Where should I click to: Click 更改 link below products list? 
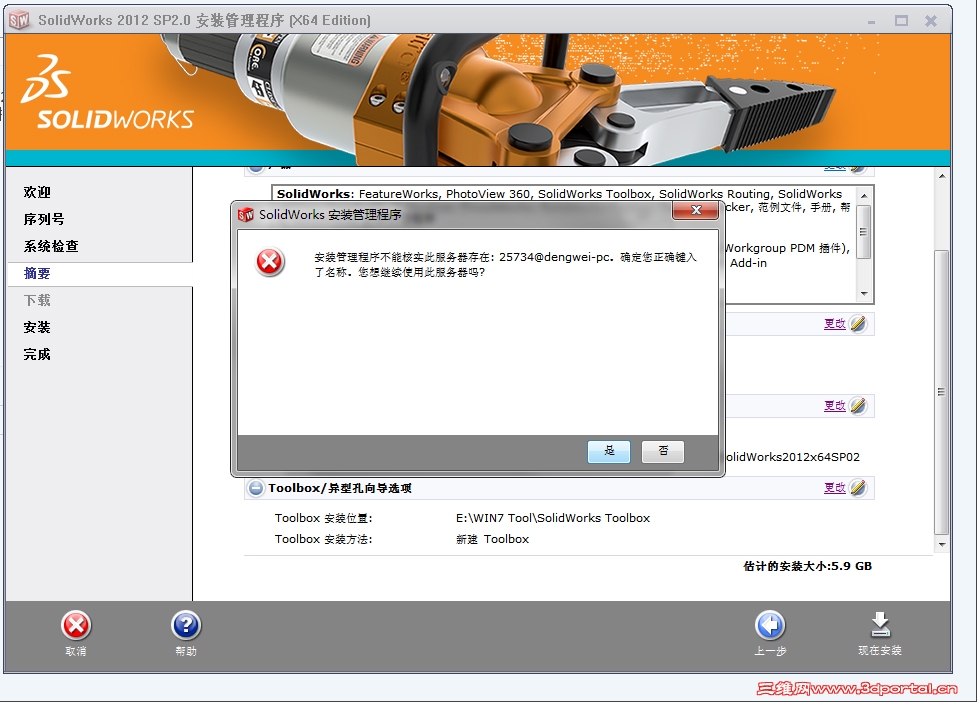pos(834,324)
